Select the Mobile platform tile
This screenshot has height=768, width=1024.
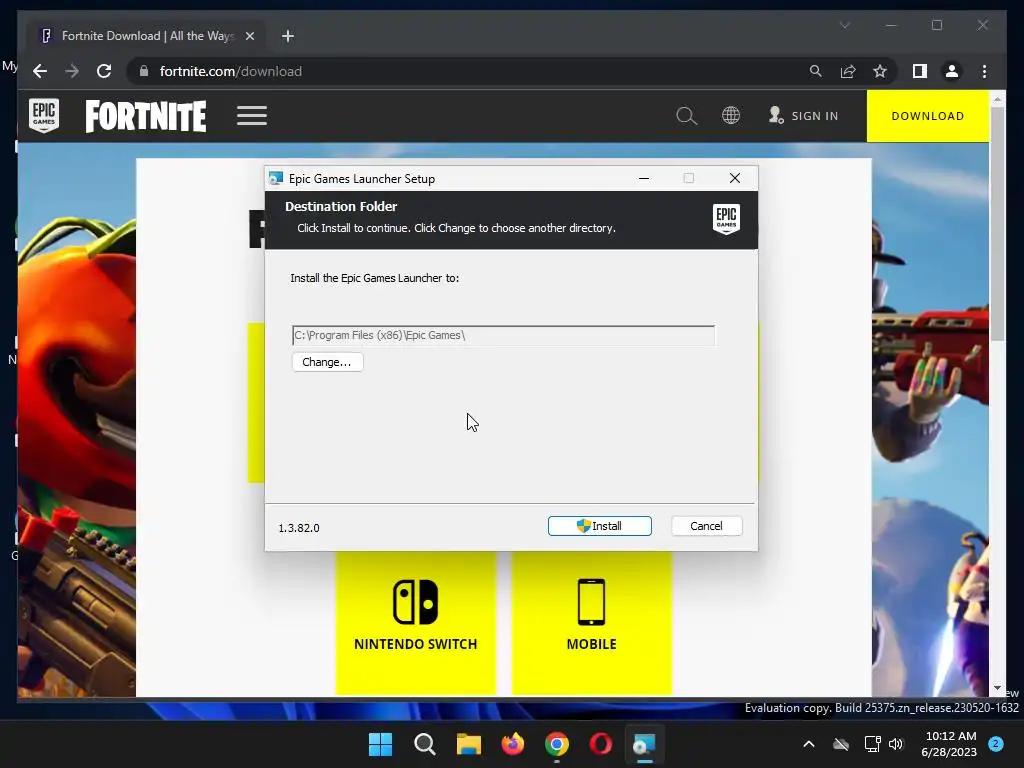click(592, 622)
